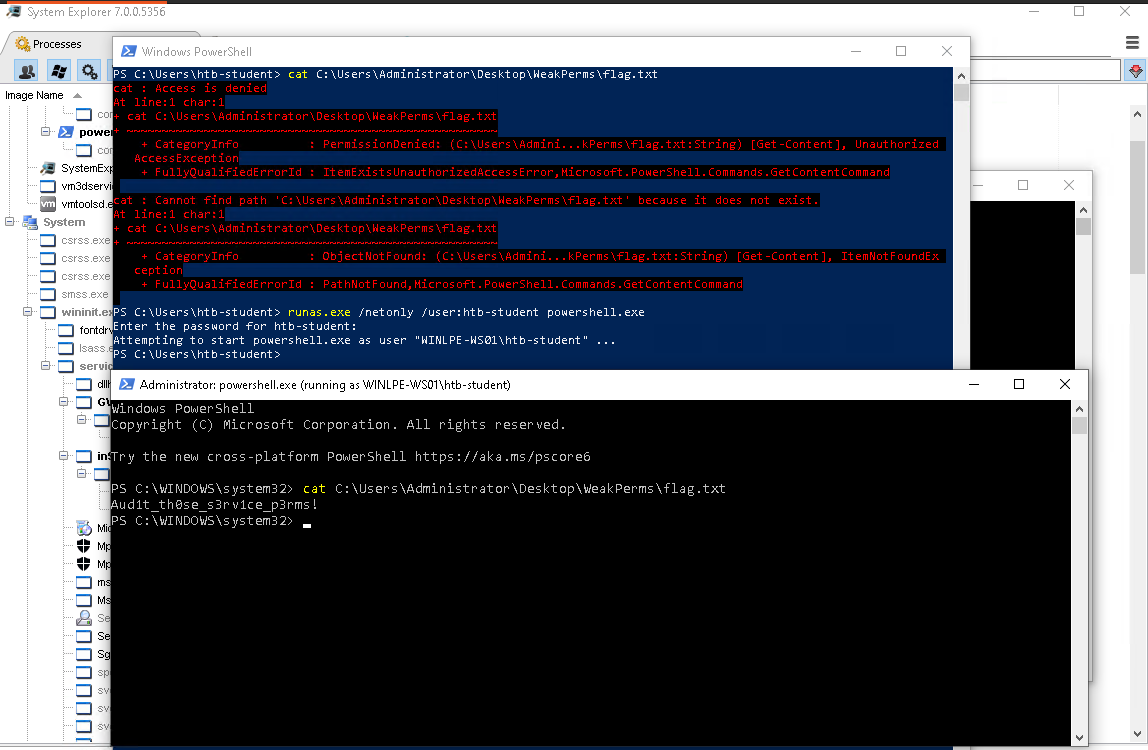The width and height of the screenshot is (1148, 750).
Task: Click the red funnel filter button
Action: pos(1135,71)
